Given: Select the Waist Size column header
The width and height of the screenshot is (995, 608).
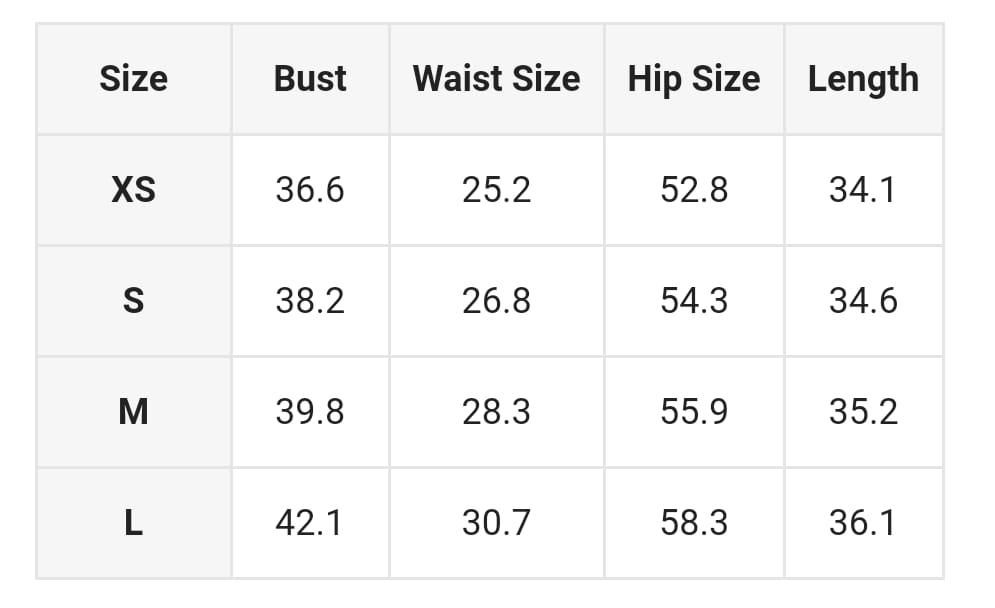Looking at the screenshot, I should pos(496,79).
